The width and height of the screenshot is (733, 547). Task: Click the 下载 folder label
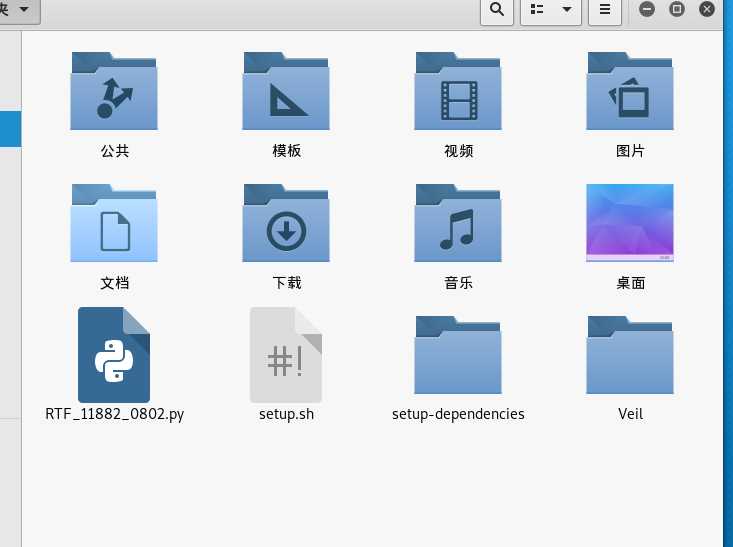(287, 283)
